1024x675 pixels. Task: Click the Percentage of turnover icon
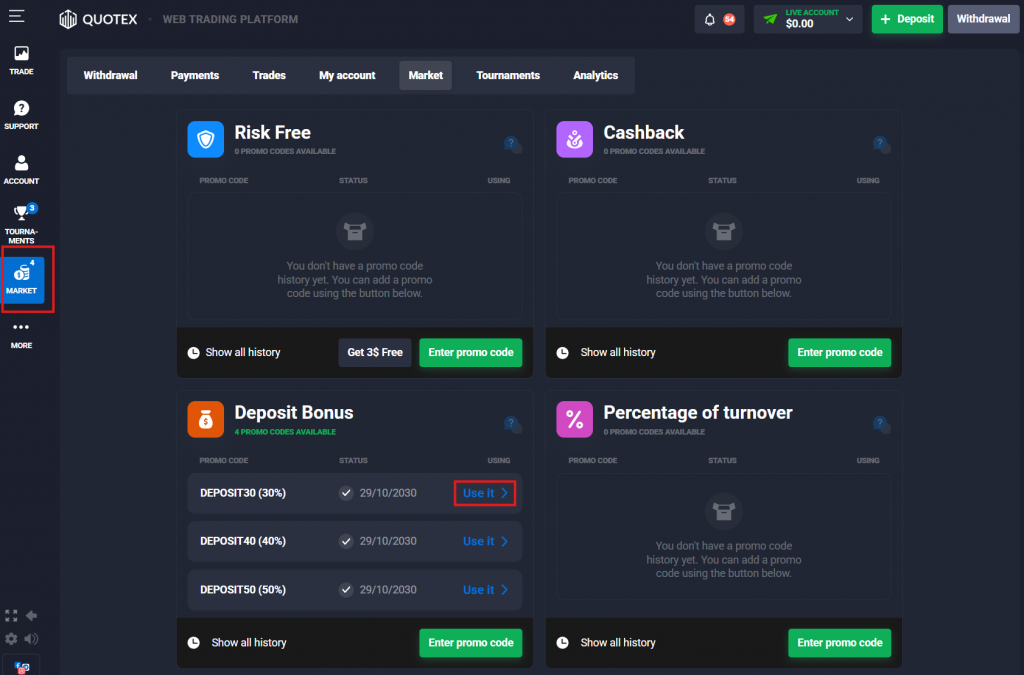click(575, 419)
